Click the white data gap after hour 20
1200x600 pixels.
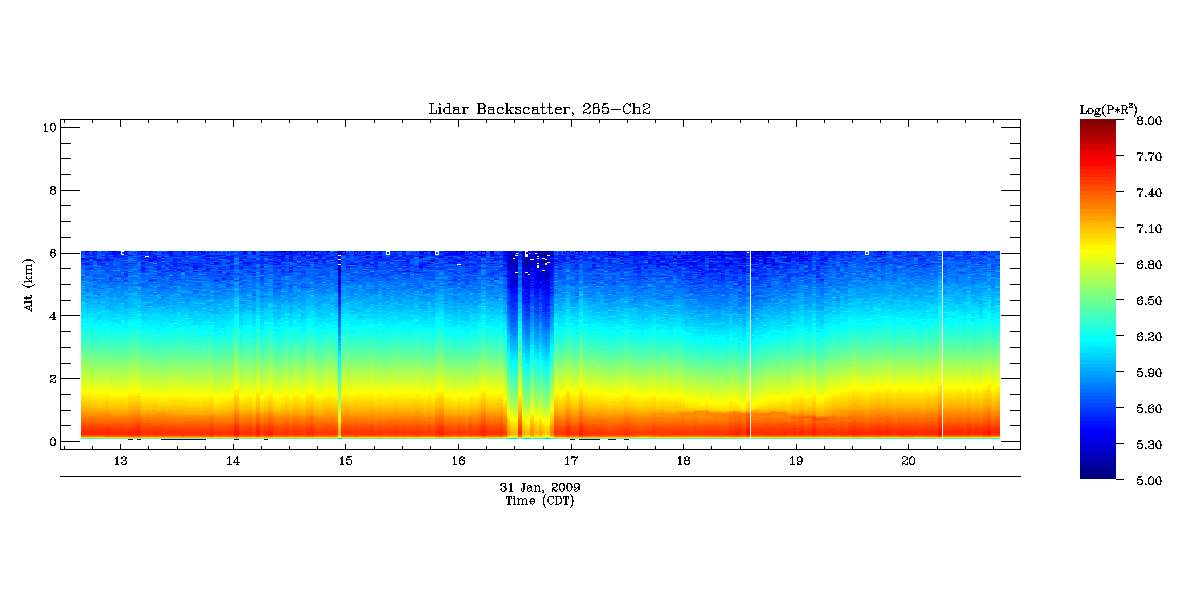point(942,340)
